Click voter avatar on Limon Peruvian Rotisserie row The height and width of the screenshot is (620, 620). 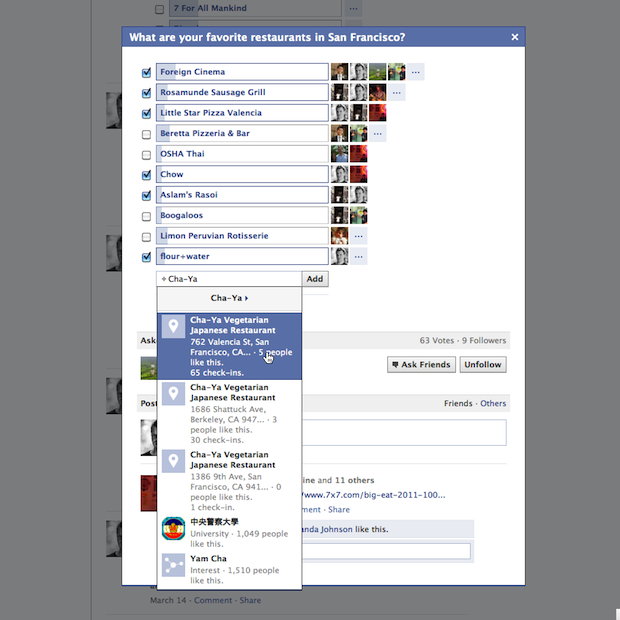point(340,236)
